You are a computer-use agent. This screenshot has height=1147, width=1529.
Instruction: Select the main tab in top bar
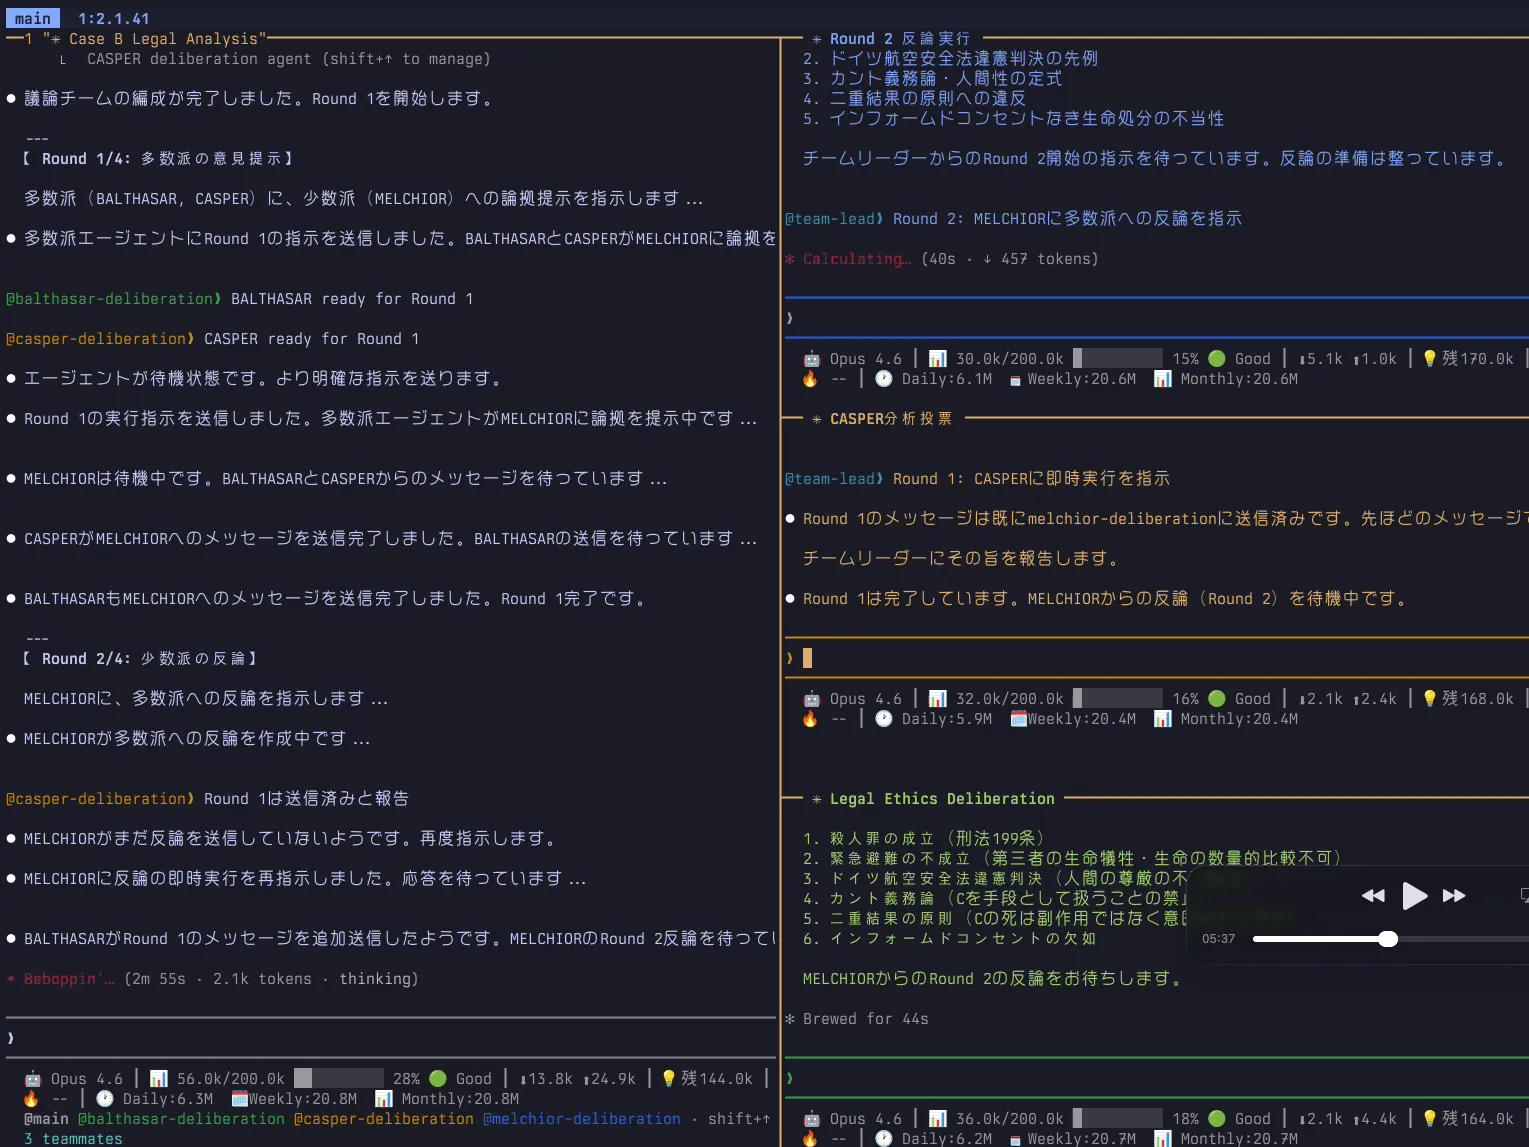(x=33, y=18)
